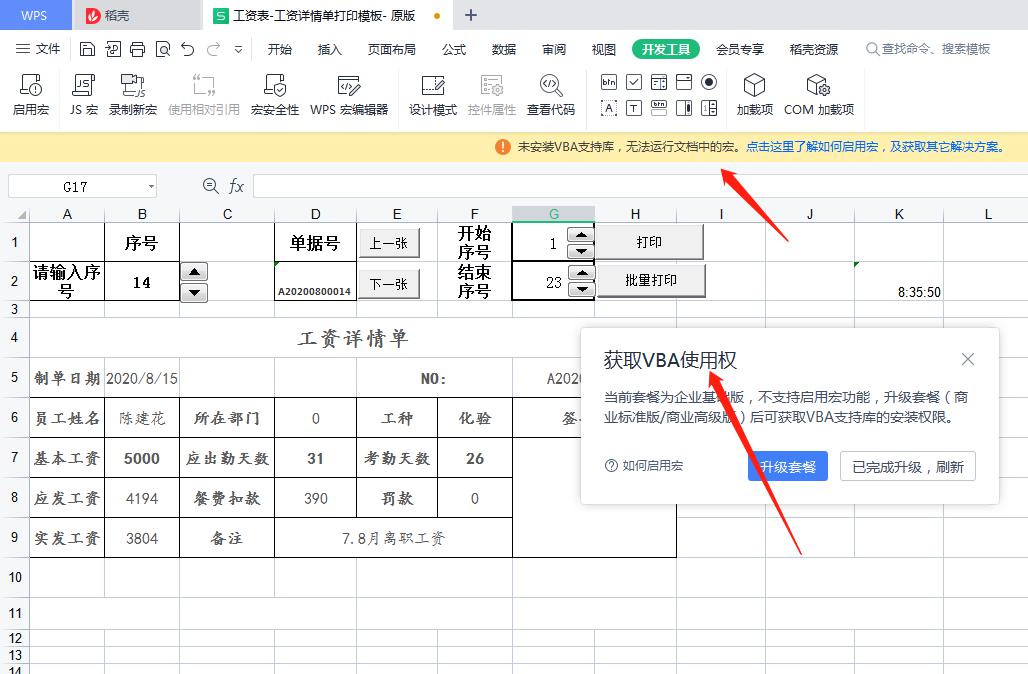Open the 会员专享 tab

point(740,49)
